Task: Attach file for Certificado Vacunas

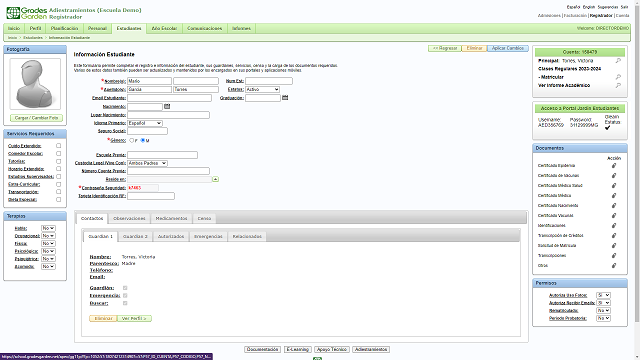Action: tap(613, 216)
